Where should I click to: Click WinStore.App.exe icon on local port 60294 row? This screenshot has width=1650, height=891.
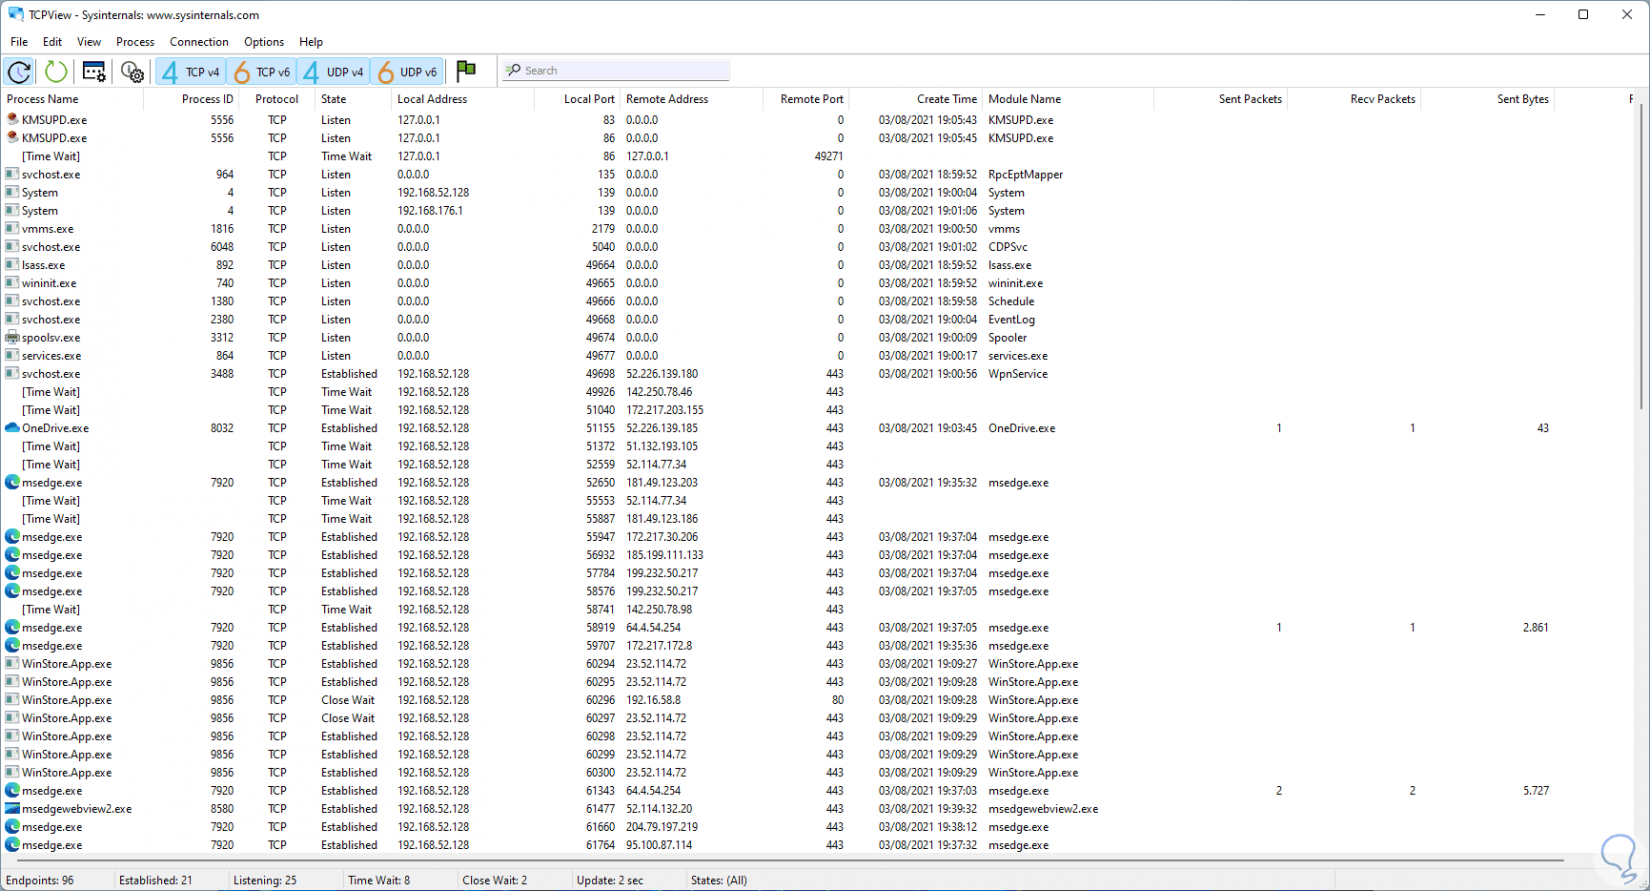coord(12,664)
